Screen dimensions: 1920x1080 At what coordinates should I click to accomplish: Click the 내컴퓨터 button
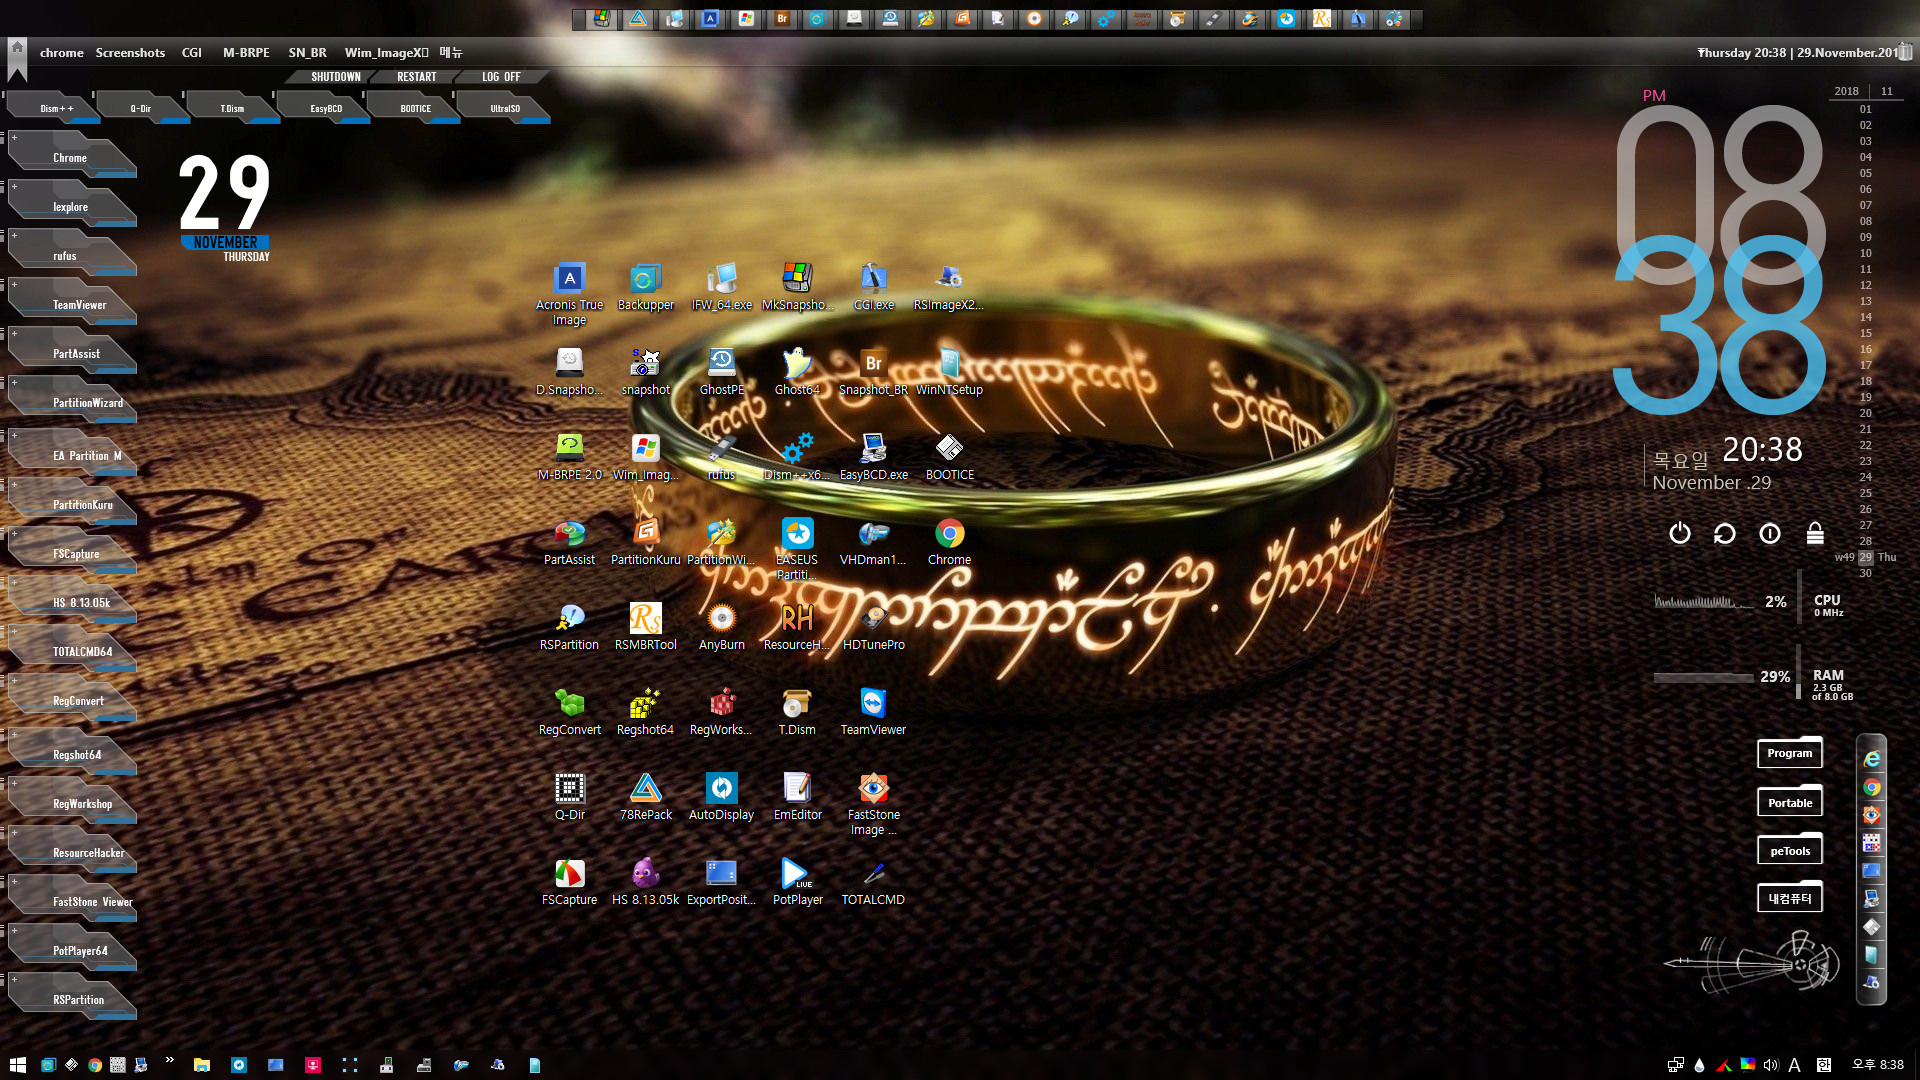pyautogui.click(x=1789, y=898)
